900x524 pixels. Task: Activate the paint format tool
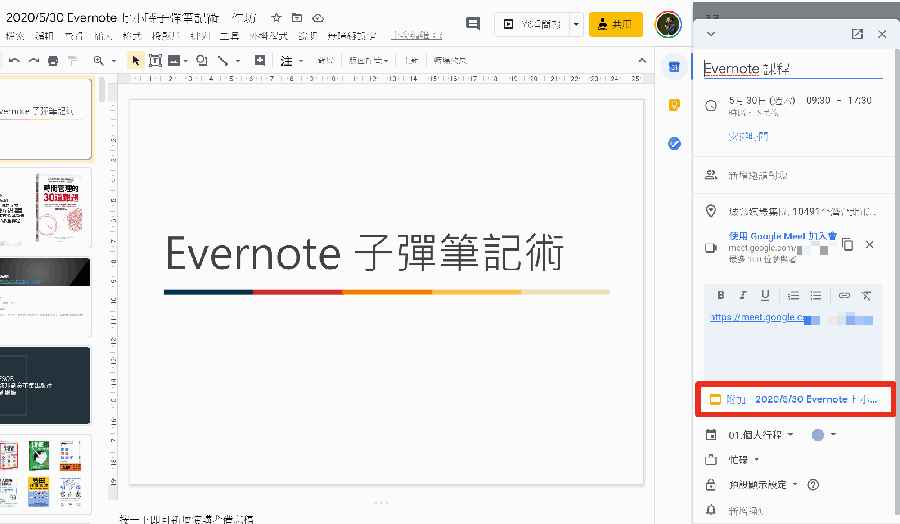click(72, 60)
